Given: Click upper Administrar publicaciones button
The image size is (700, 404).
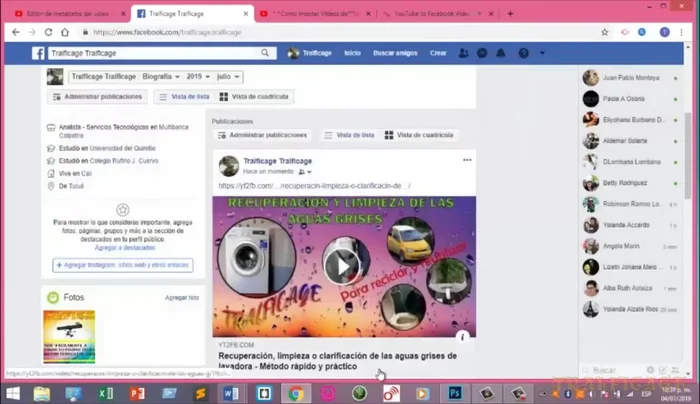Looking at the screenshot, I should click(x=97, y=97).
